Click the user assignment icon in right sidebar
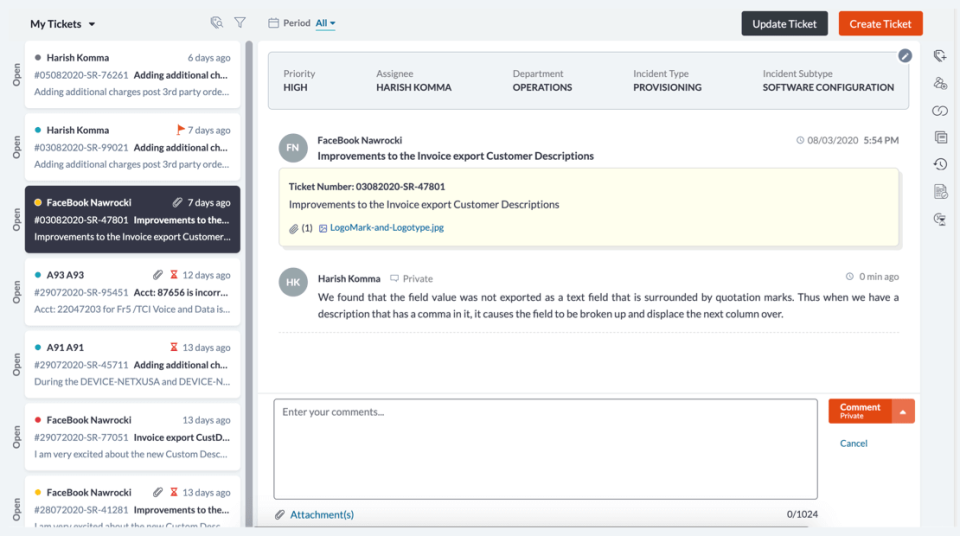 940,83
